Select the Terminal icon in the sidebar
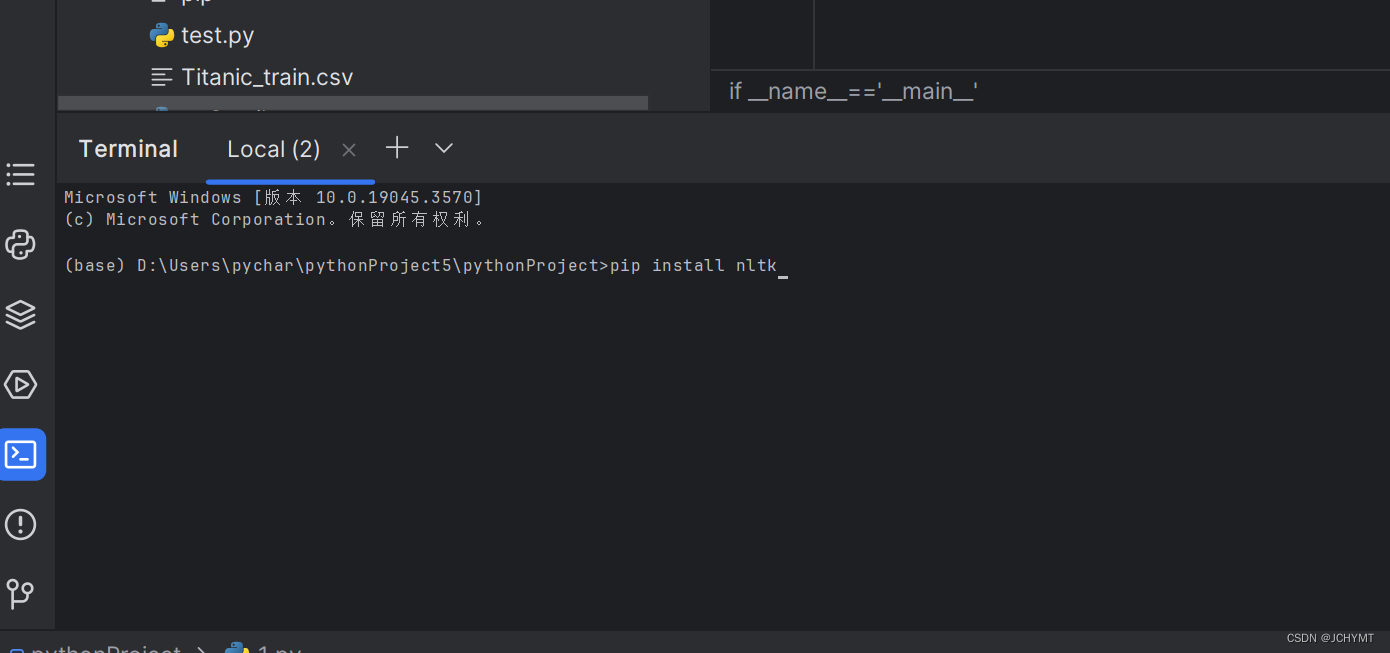Image resolution: width=1390 pixels, height=653 pixels. 20,454
